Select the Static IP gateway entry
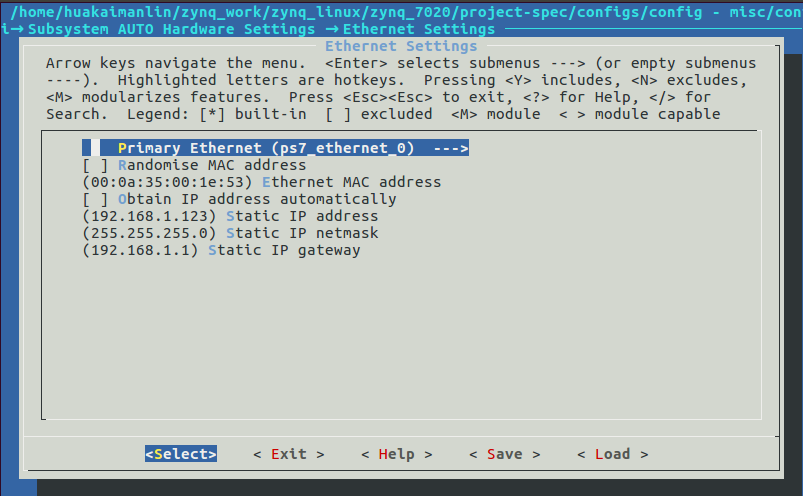The image size is (803, 496). click(221, 250)
